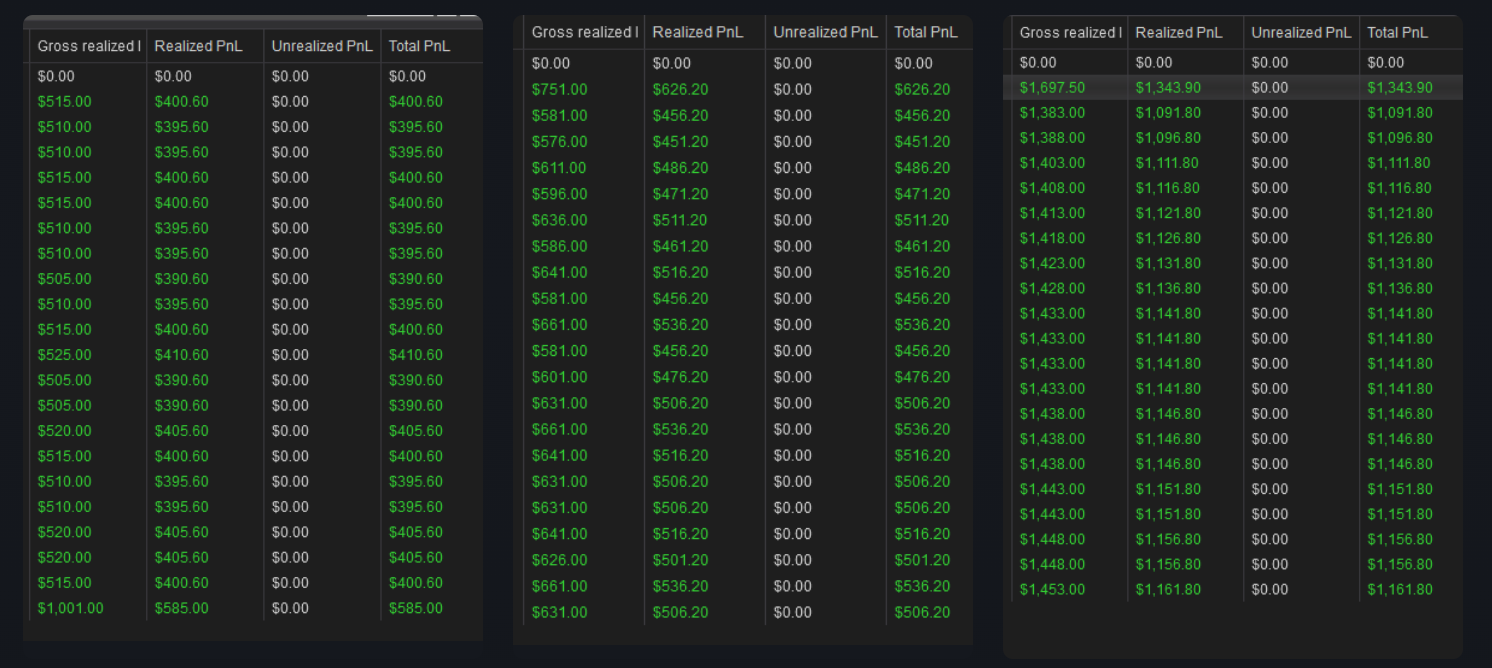Click the $1,126.80 value in Total PnL column

click(1400, 238)
